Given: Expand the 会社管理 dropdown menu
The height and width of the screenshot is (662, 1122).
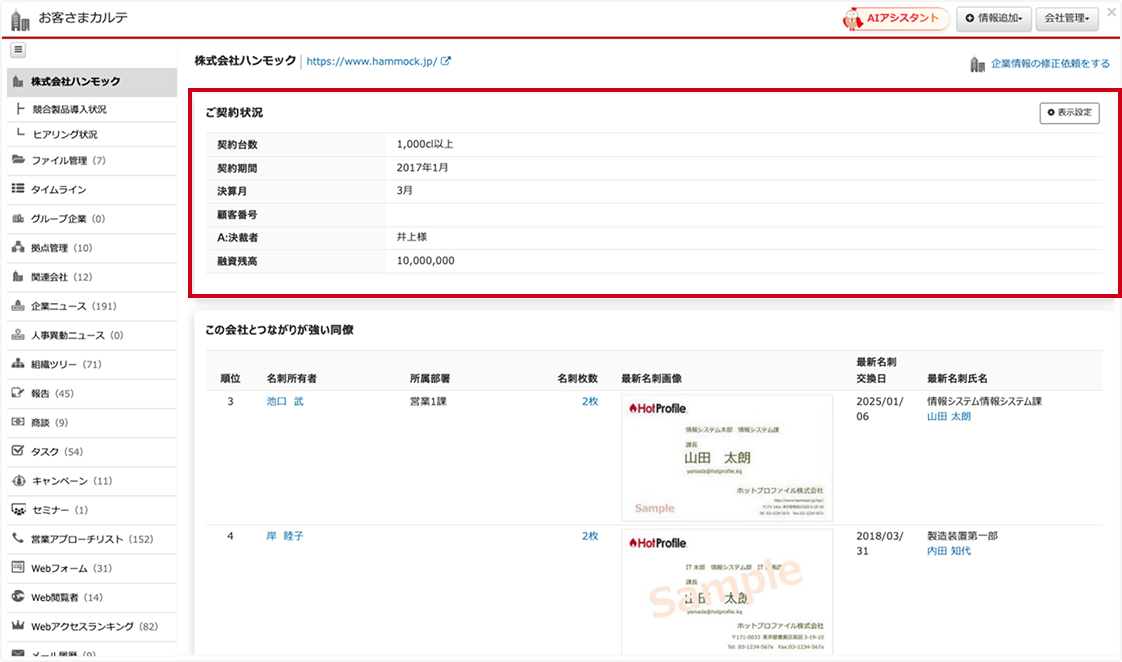Looking at the screenshot, I should (1067, 18).
